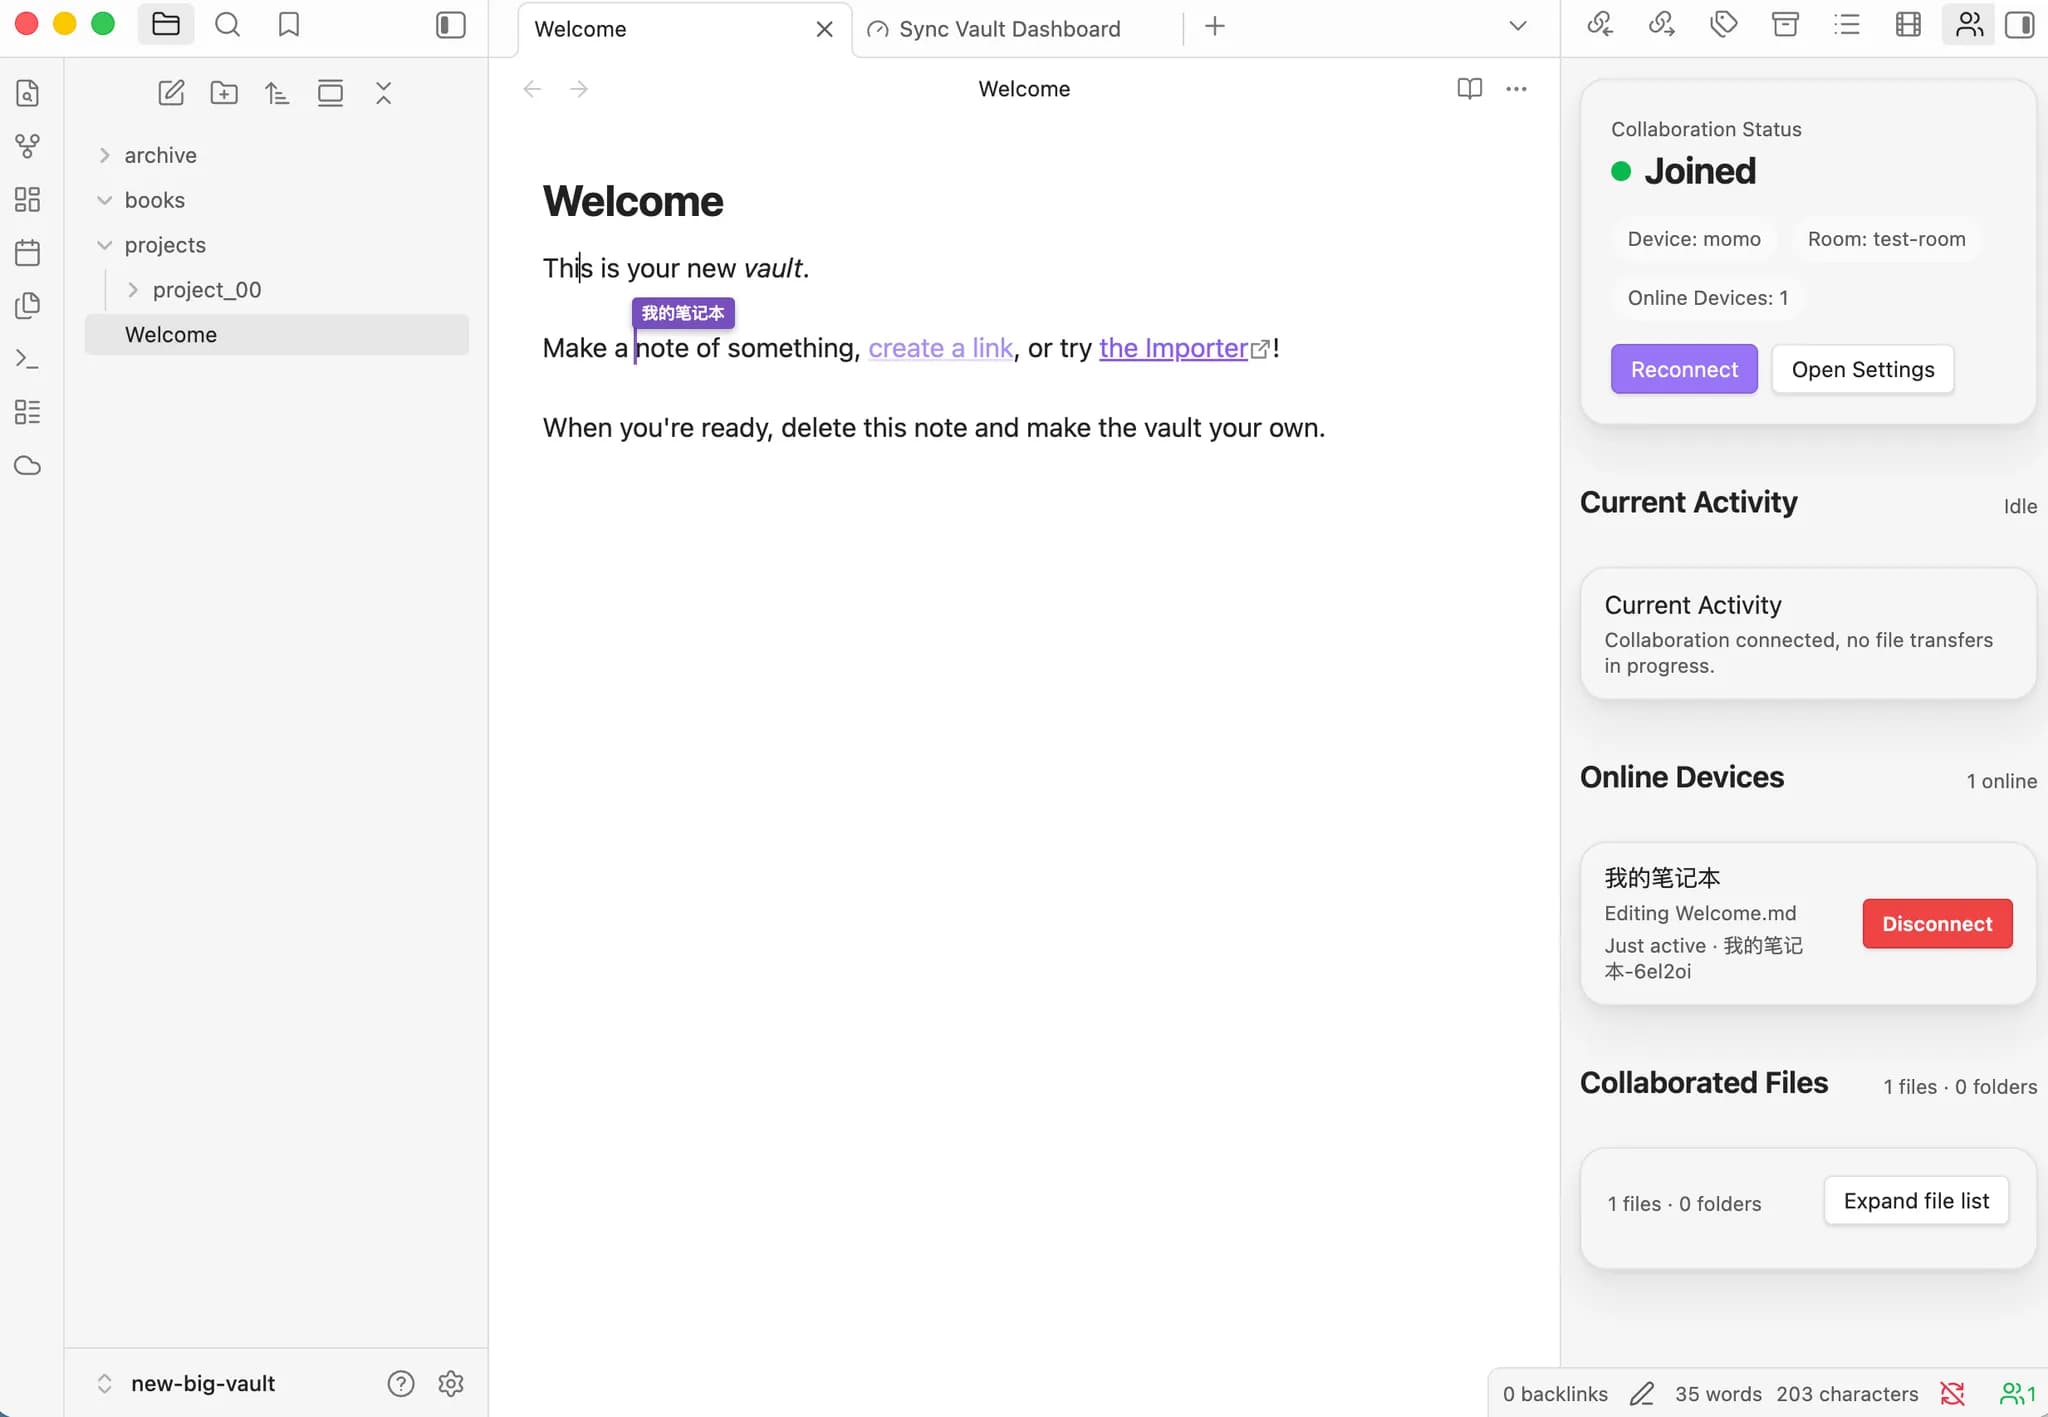Open note more options ellipsis
The width and height of the screenshot is (2048, 1417).
click(1516, 89)
